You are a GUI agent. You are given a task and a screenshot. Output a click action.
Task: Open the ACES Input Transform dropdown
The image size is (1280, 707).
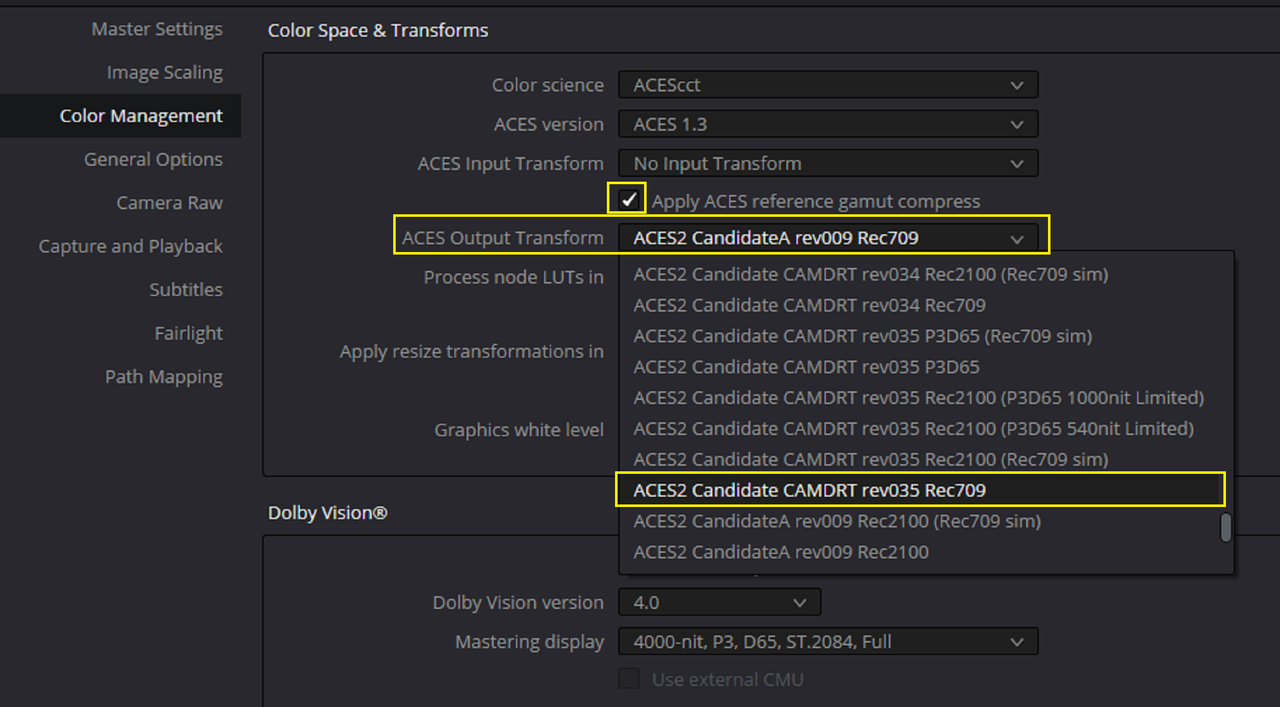pyautogui.click(x=828, y=163)
